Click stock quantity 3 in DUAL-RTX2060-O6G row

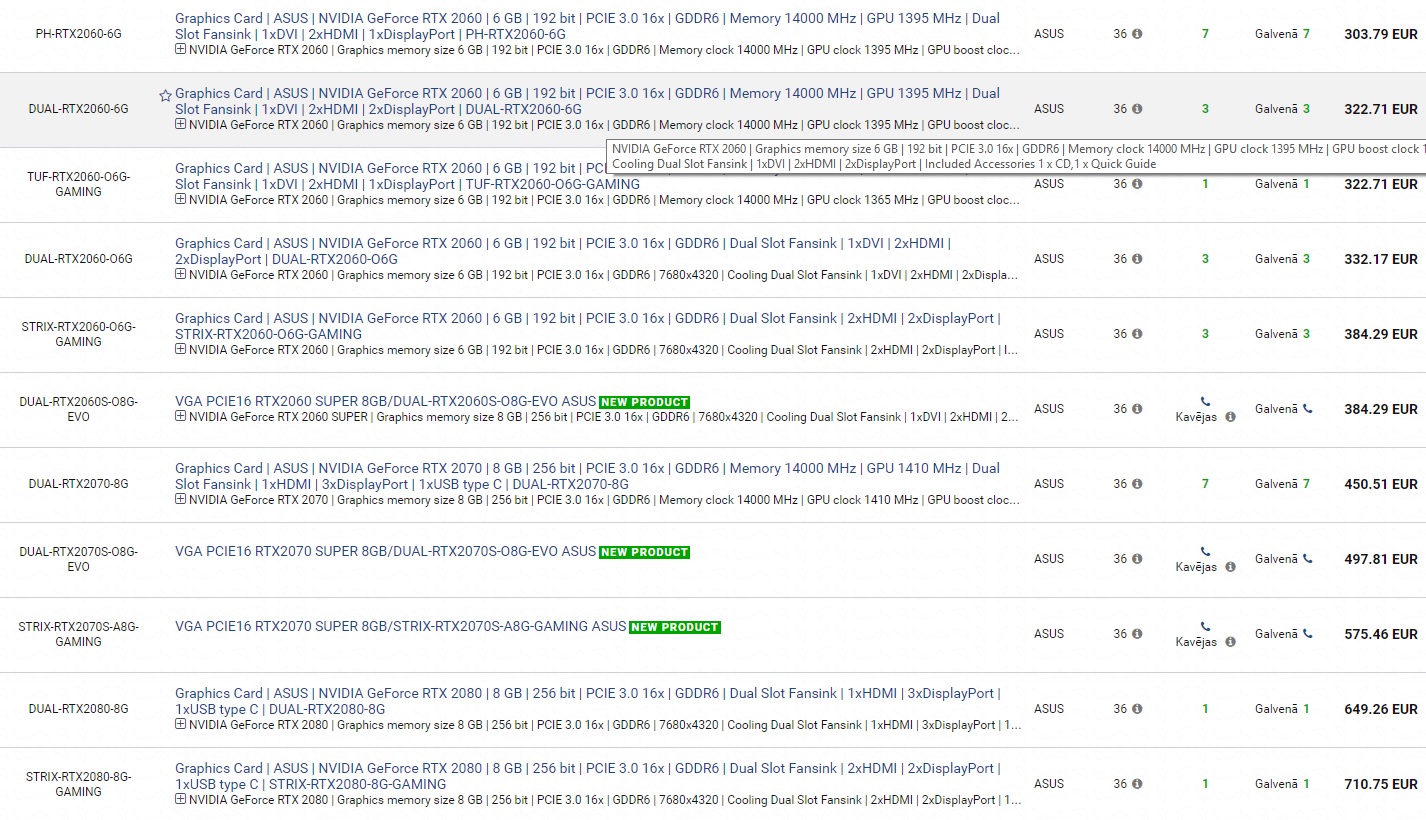tap(1205, 259)
